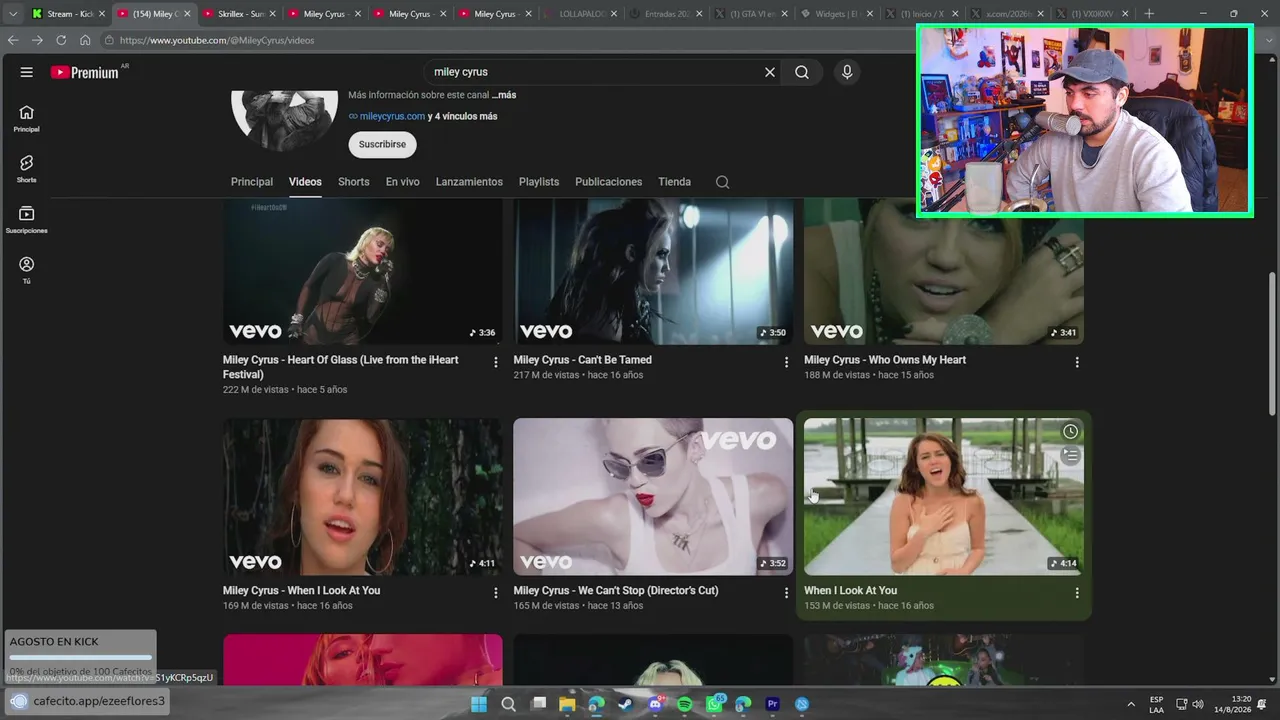Reload the page with the browser refresh icon
This screenshot has width=1280, height=720.
tap(61, 40)
